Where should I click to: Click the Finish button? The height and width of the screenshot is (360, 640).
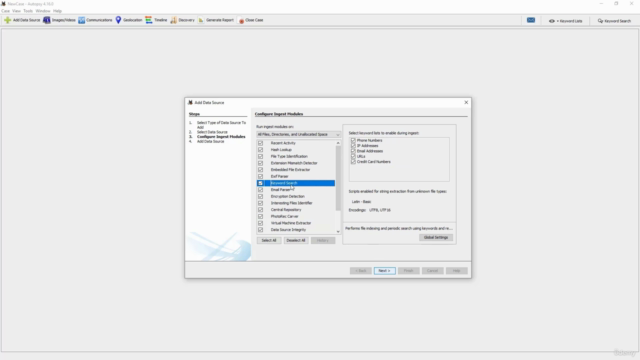409,271
